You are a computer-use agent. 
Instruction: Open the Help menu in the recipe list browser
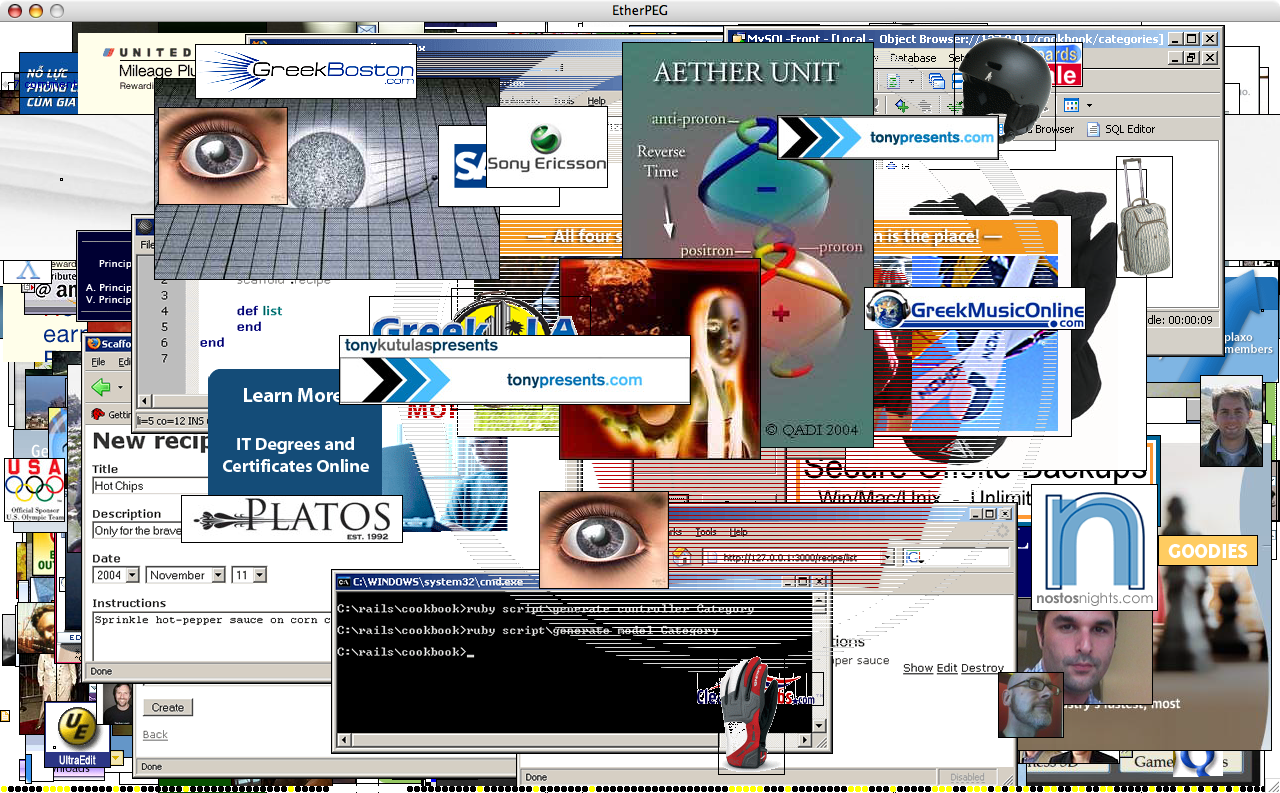738,532
